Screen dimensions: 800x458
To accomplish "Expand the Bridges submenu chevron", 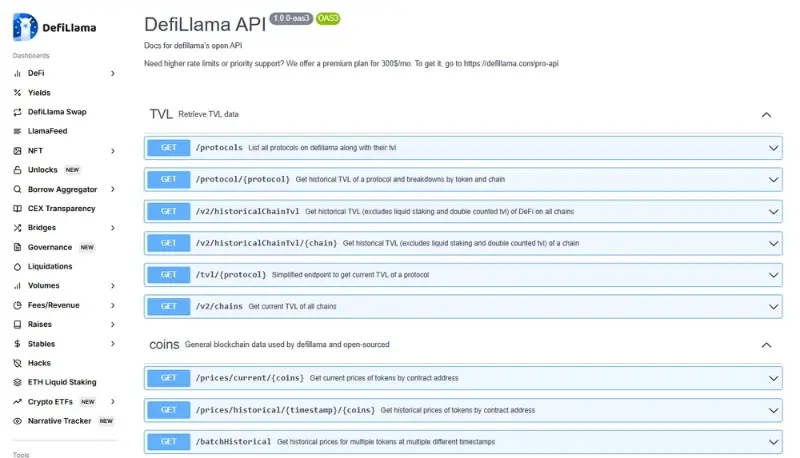I will (x=113, y=228).
